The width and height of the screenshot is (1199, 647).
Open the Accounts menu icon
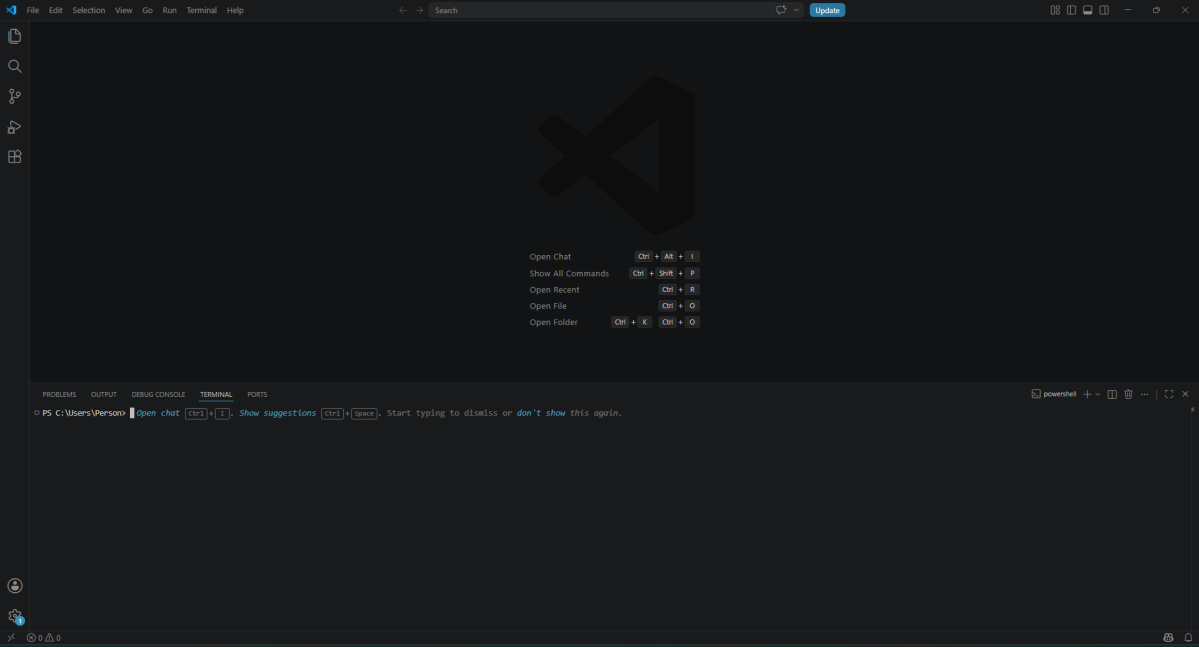pos(15,586)
